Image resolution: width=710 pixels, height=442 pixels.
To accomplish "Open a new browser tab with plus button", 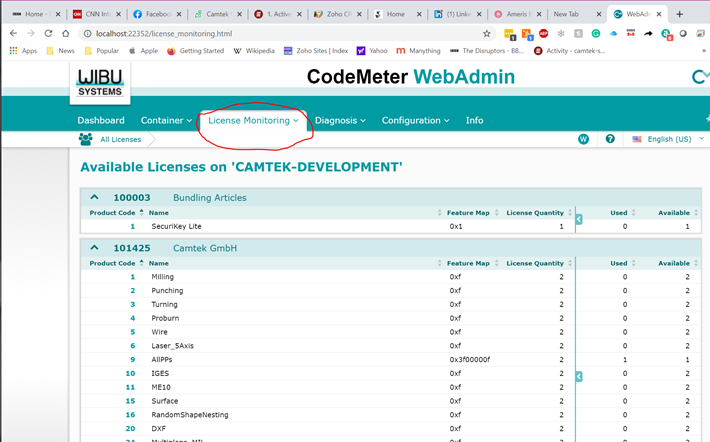I will point(680,14).
